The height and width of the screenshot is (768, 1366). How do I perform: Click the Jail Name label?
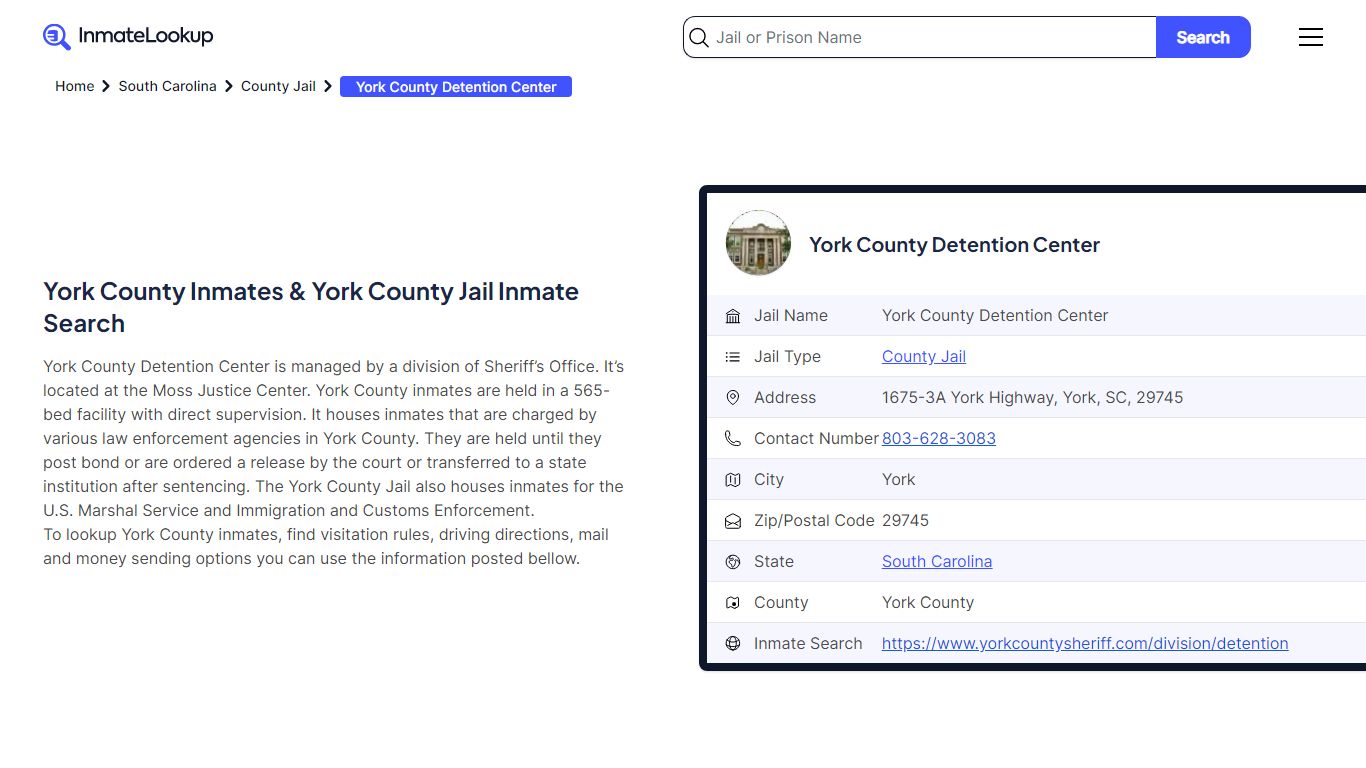791,315
